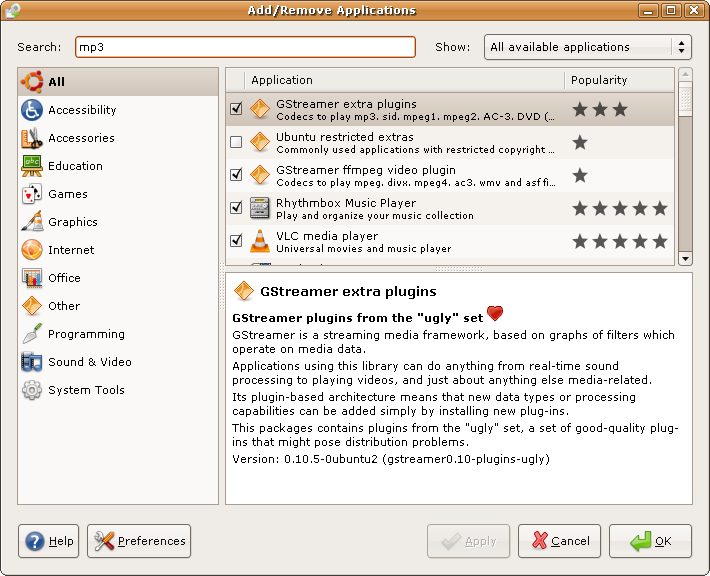Click the Games playing cards icon
The height and width of the screenshot is (576, 710).
[32, 194]
